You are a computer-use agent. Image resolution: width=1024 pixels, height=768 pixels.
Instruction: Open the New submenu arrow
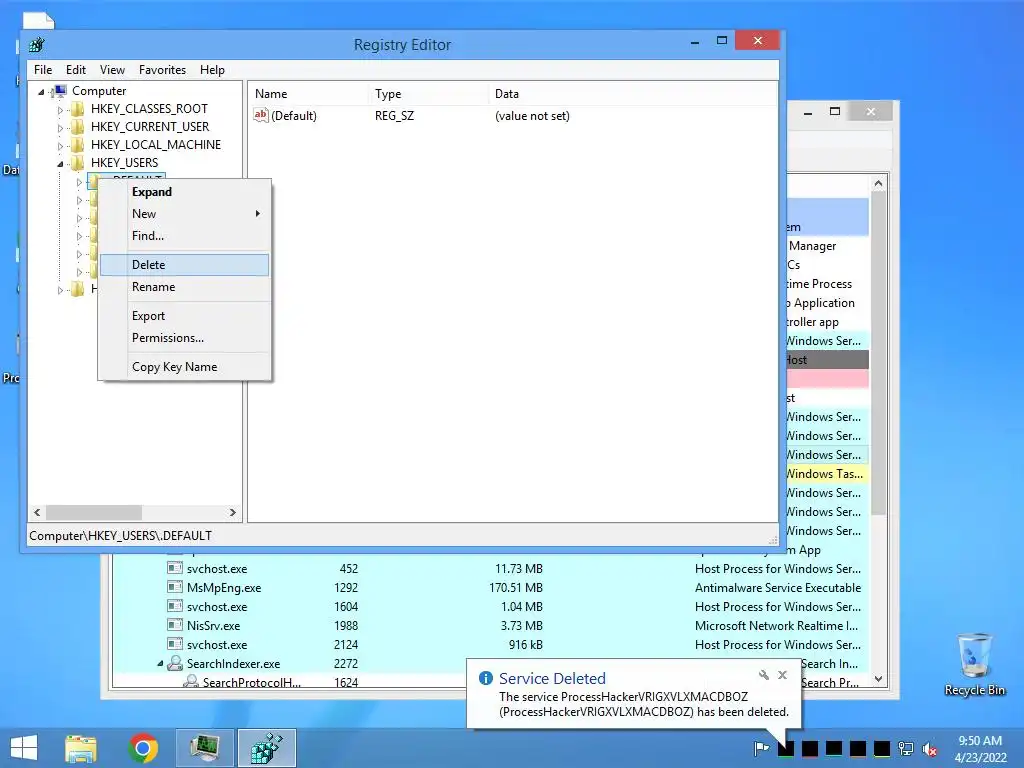point(258,214)
